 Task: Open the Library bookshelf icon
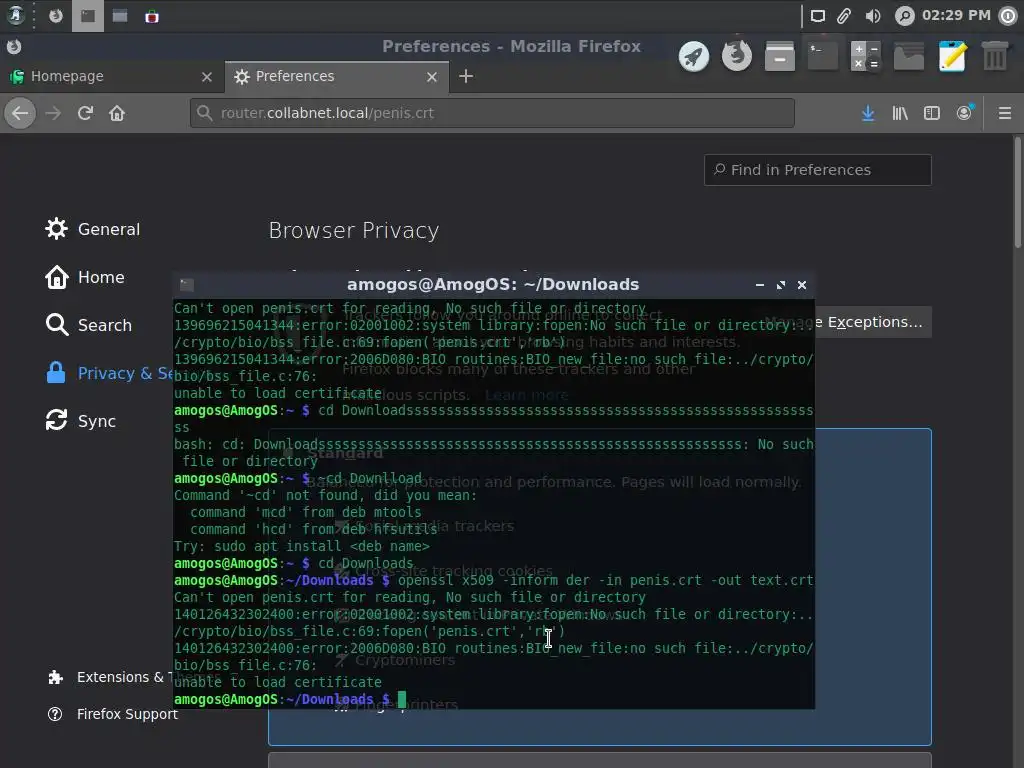point(900,113)
